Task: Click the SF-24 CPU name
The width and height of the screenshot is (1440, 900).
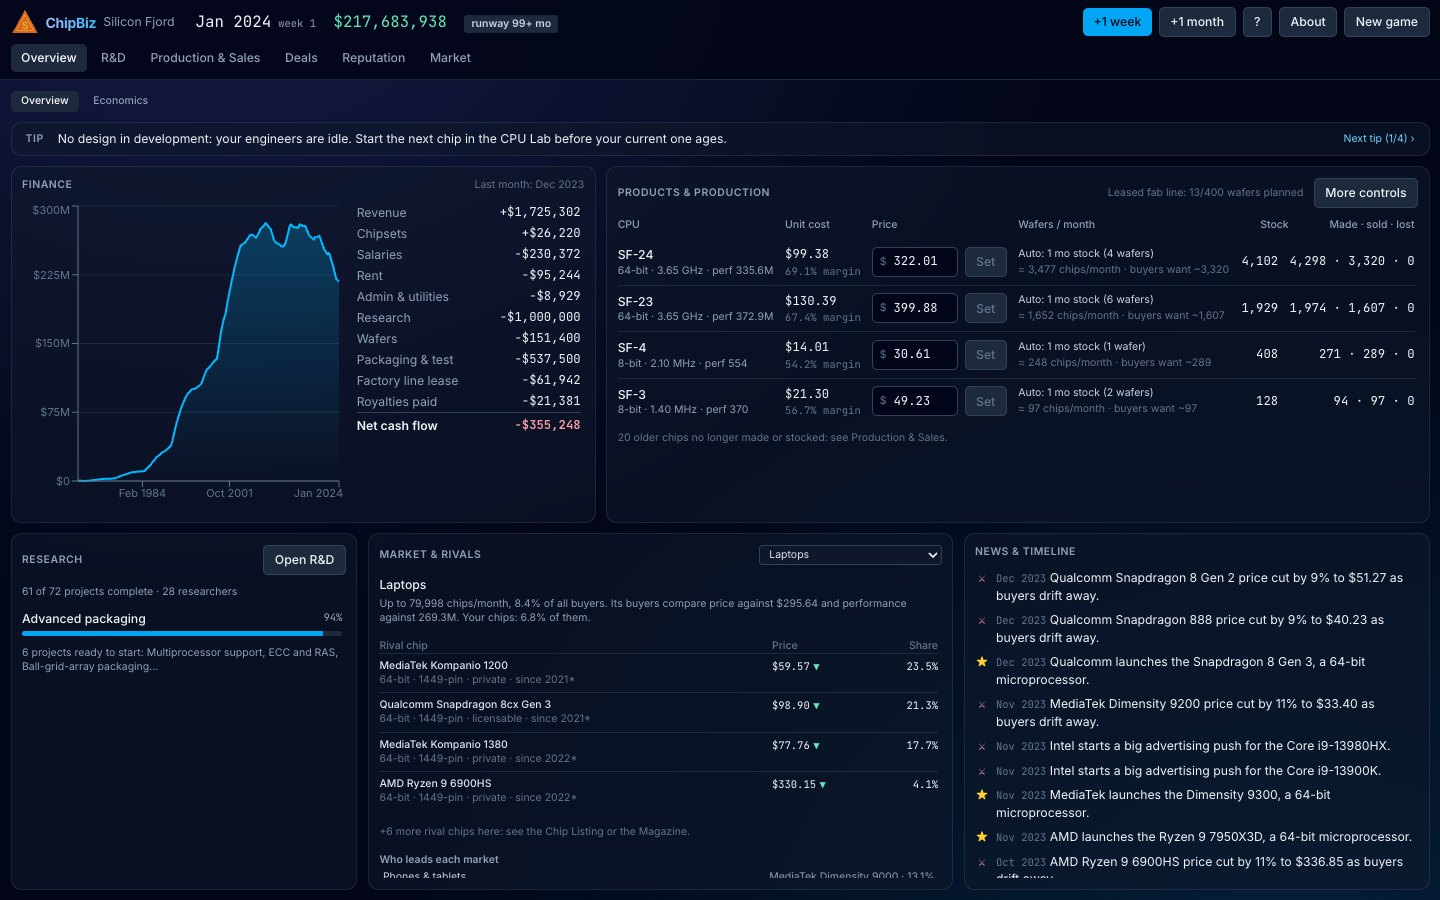Action: (635, 255)
